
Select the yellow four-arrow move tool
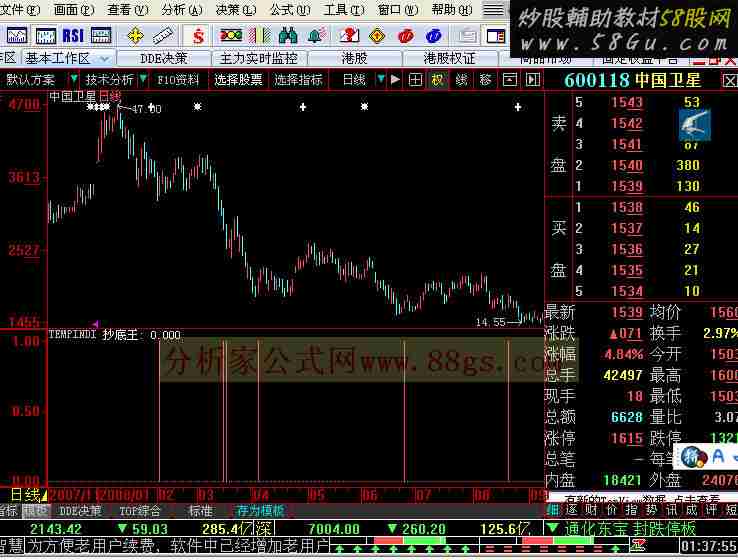point(135,36)
